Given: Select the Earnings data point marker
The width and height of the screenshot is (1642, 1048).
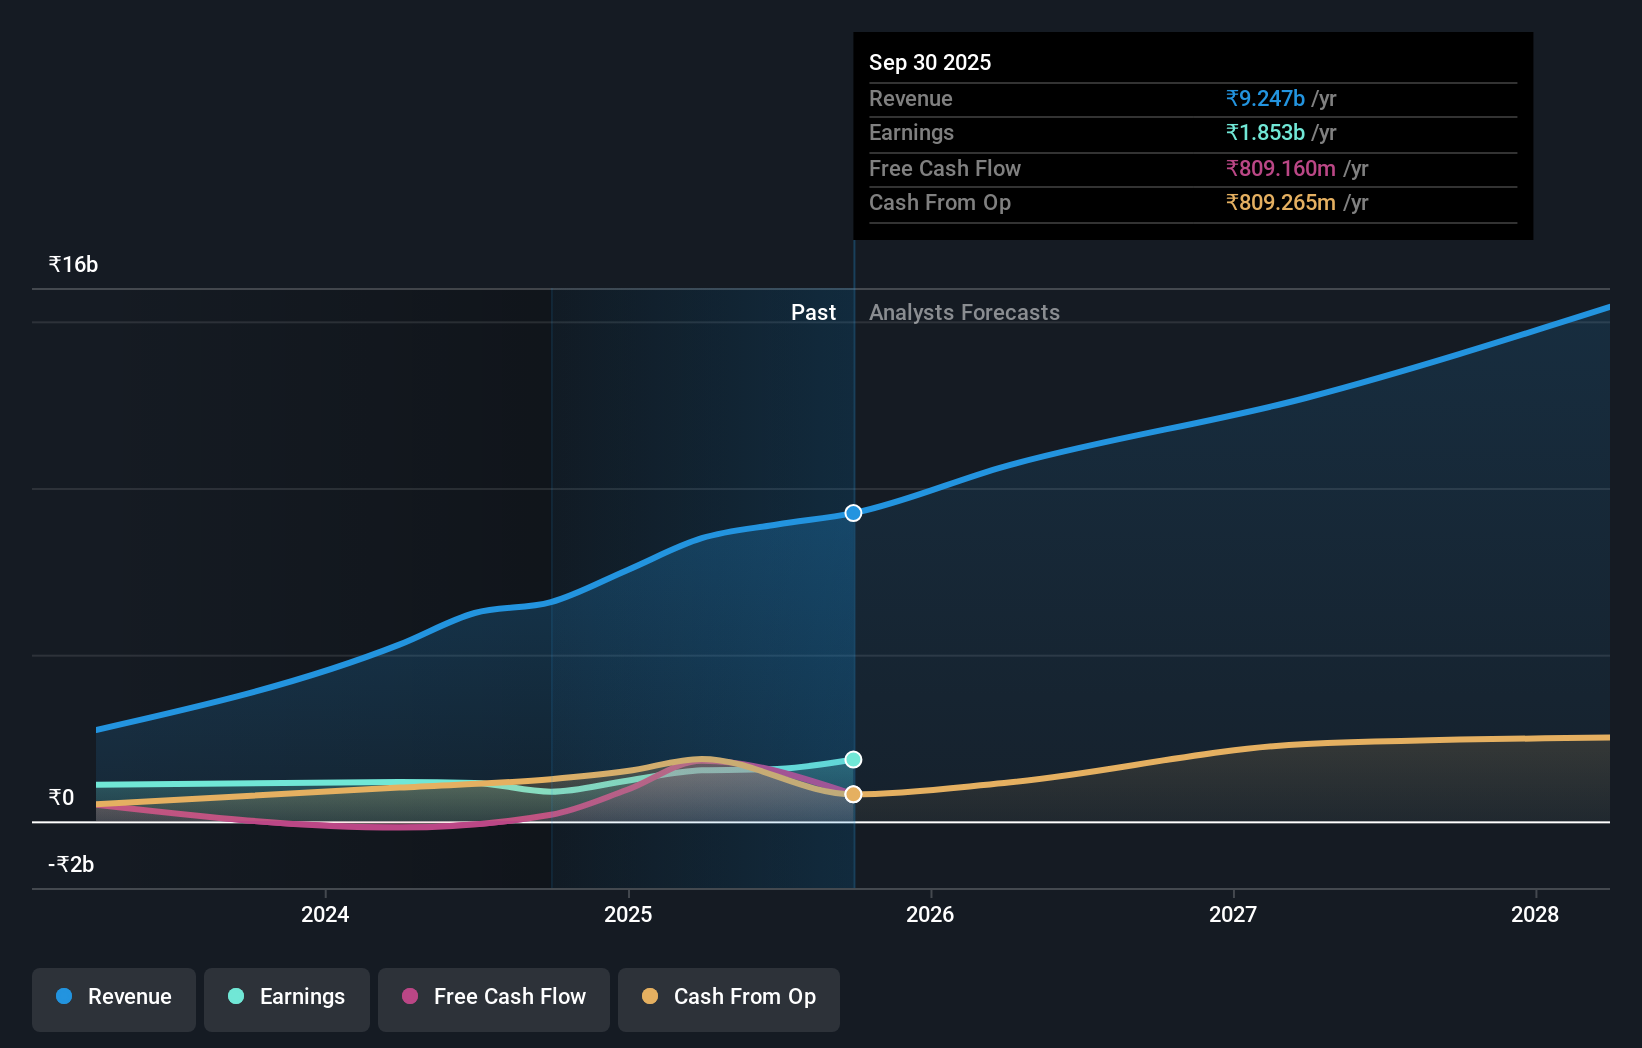Looking at the screenshot, I should click(x=853, y=760).
